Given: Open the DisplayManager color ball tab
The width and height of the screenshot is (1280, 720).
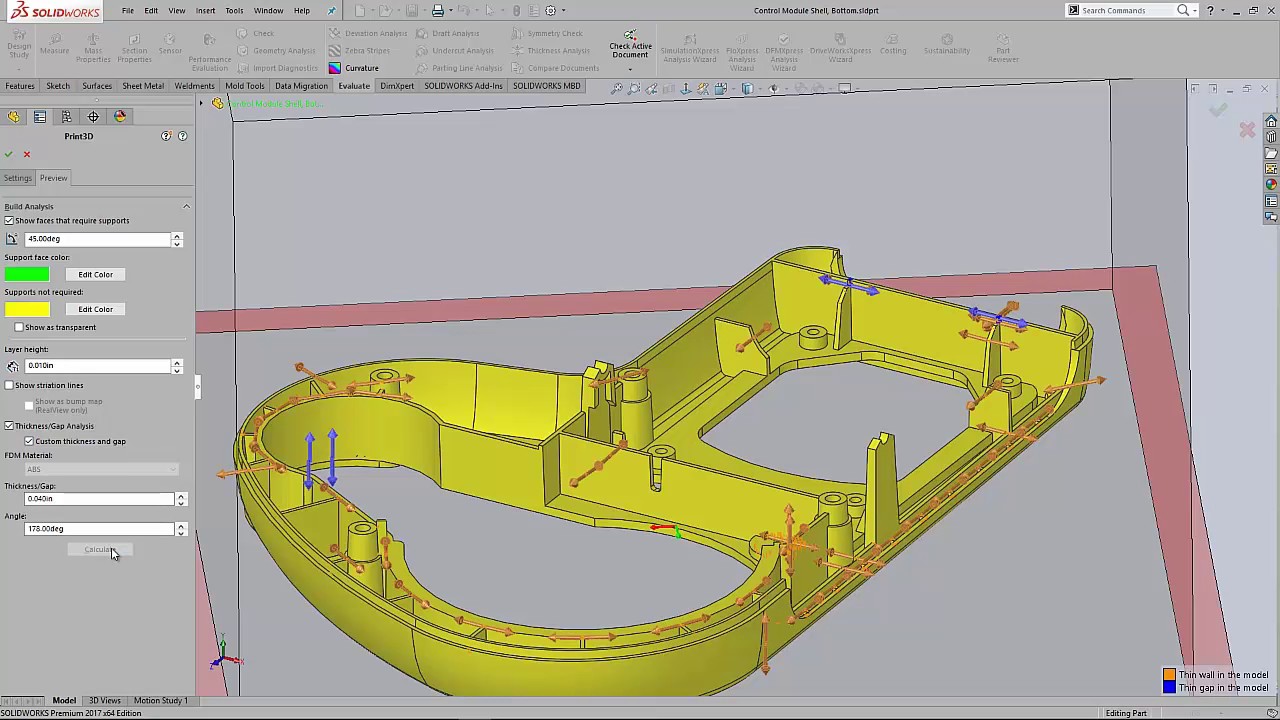Looking at the screenshot, I should coord(120,116).
